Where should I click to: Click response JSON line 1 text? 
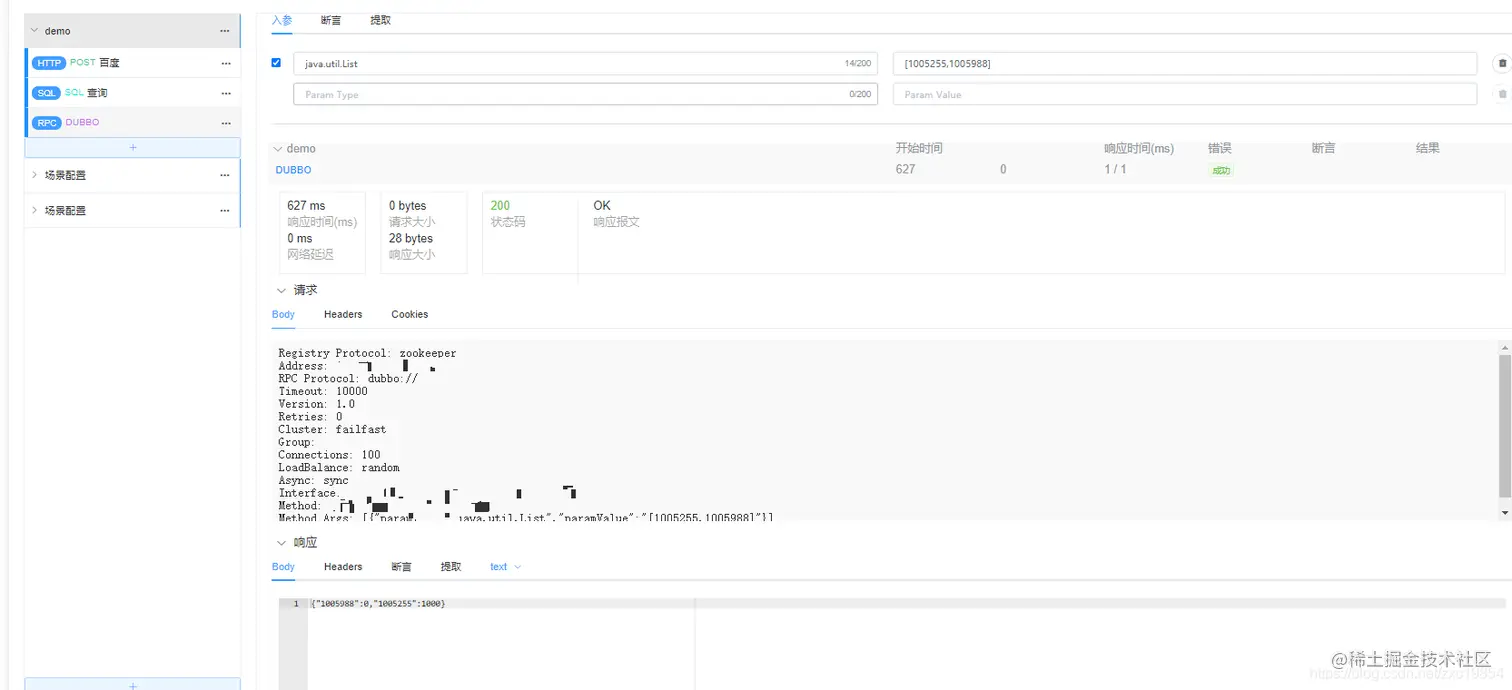(x=378, y=604)
